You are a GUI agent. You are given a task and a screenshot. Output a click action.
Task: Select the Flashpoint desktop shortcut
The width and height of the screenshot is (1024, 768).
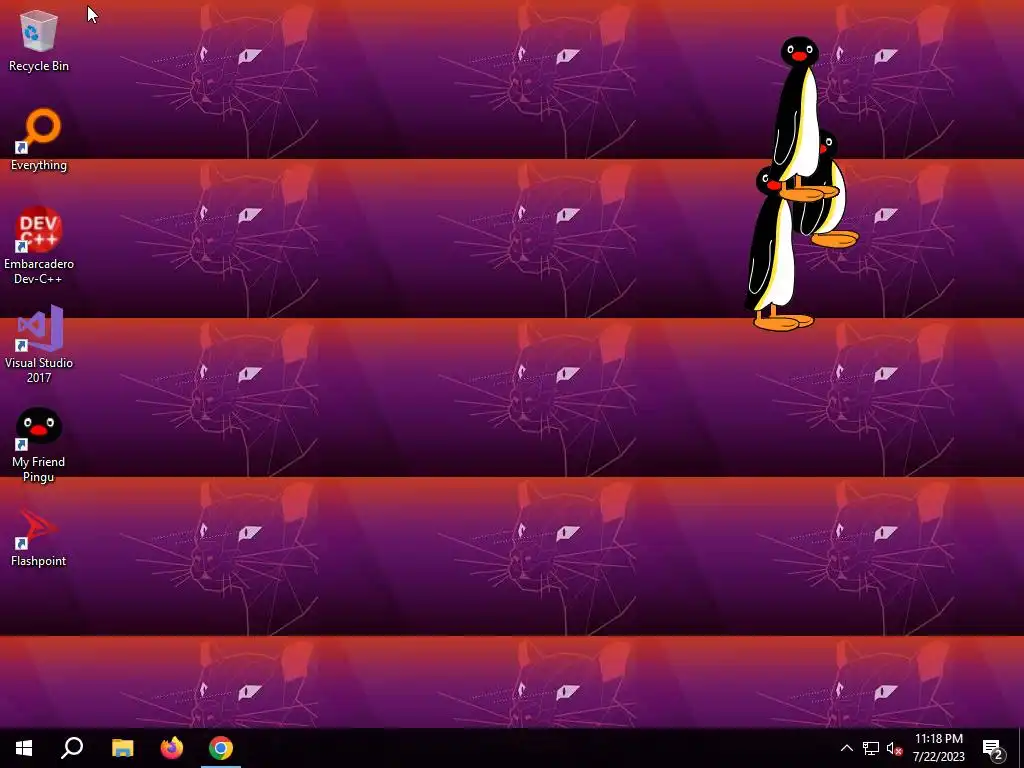39,537
